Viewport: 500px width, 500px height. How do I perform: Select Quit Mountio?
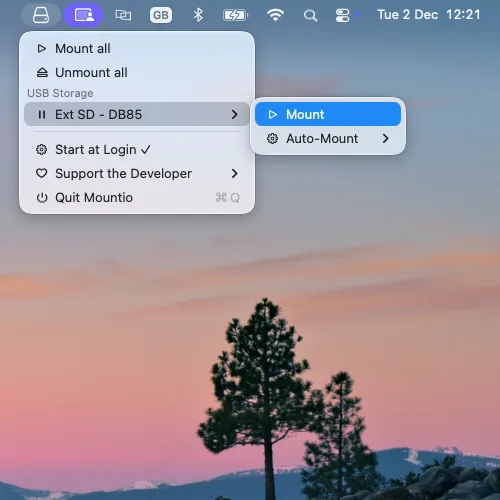[x=137, y=197]
